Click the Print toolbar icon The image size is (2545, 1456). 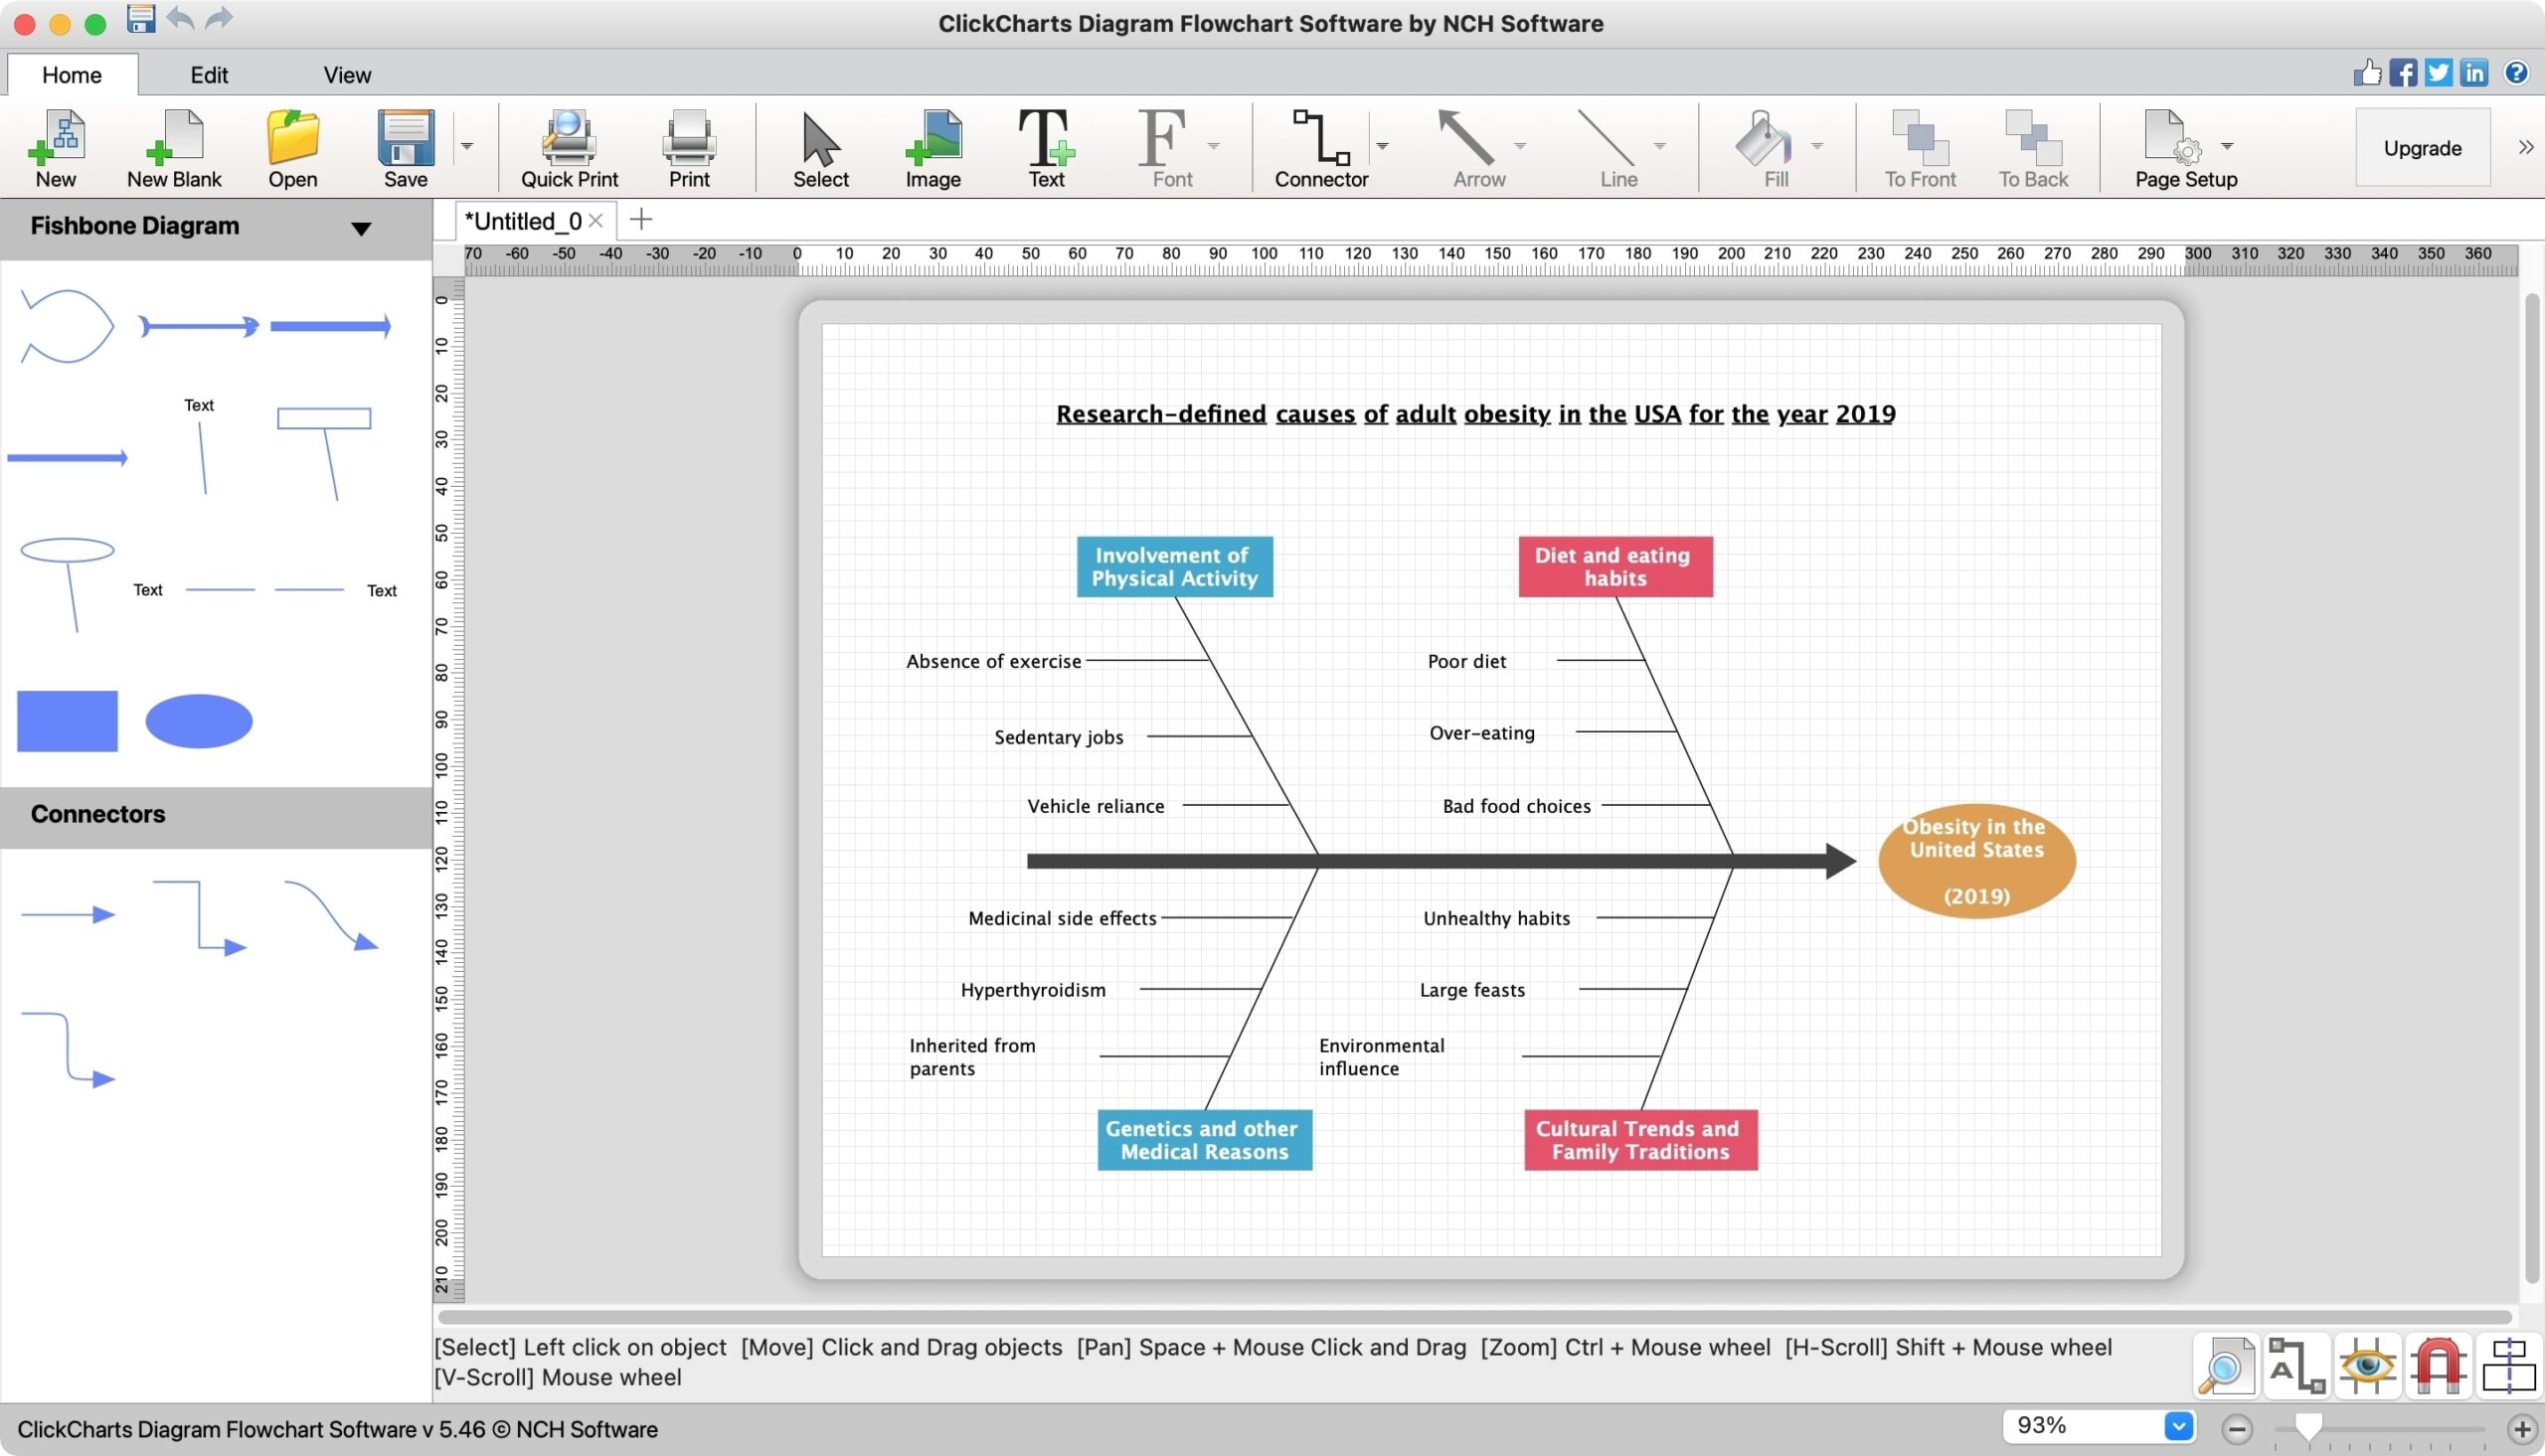coord(689,148)
